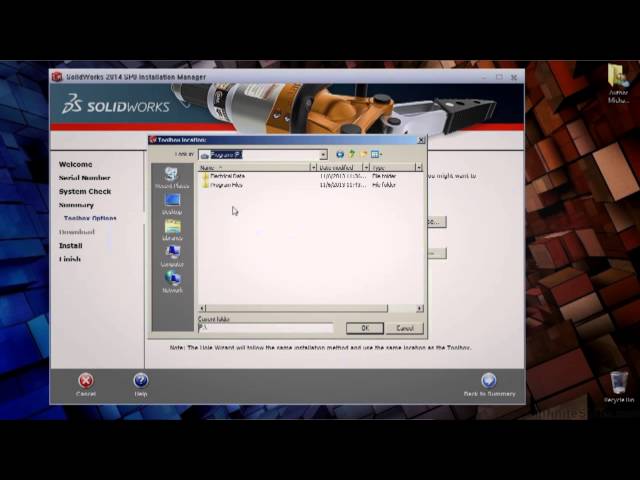The height and width of the screenshot is (480, 640).
Task: Open Date modified column dropdown
Action: pyautogui.click(x=366, y=167)
